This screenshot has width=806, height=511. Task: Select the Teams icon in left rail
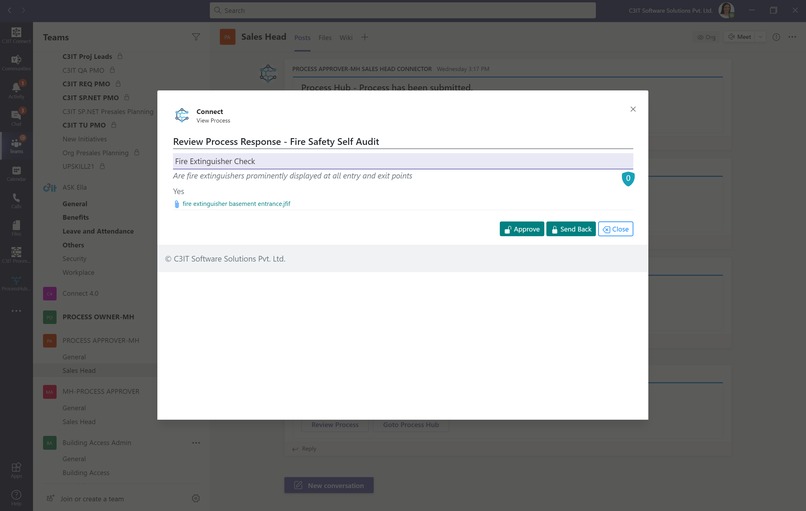[16, 145]
